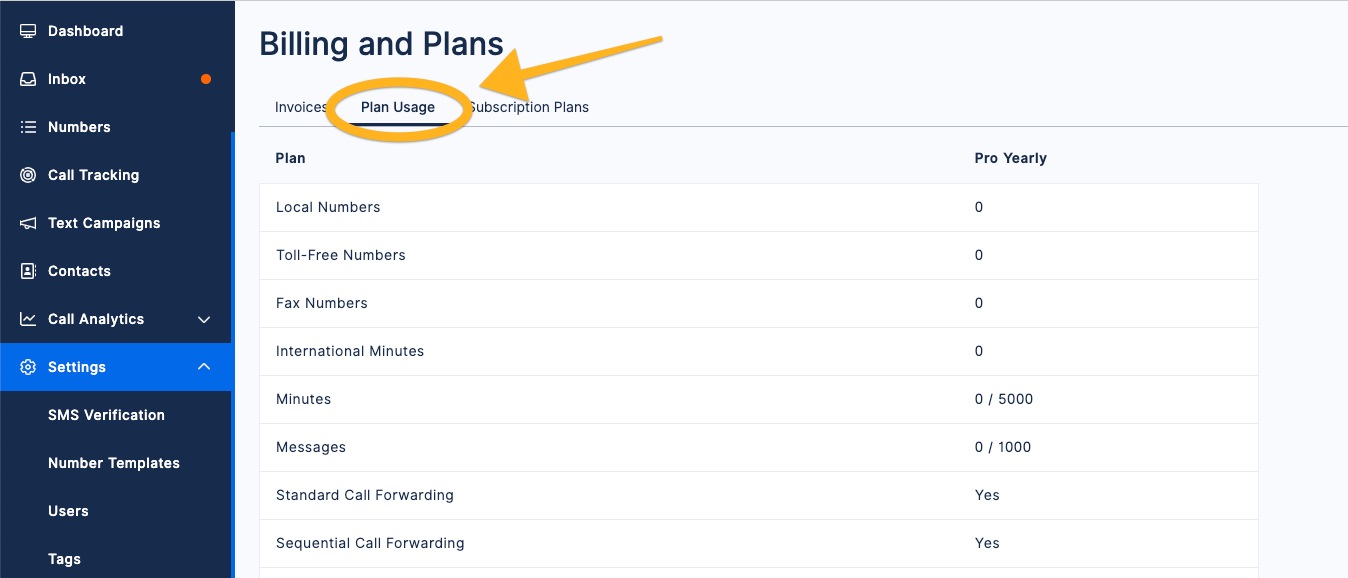Click the Call Tracking target icon

[x=28, y=175]
